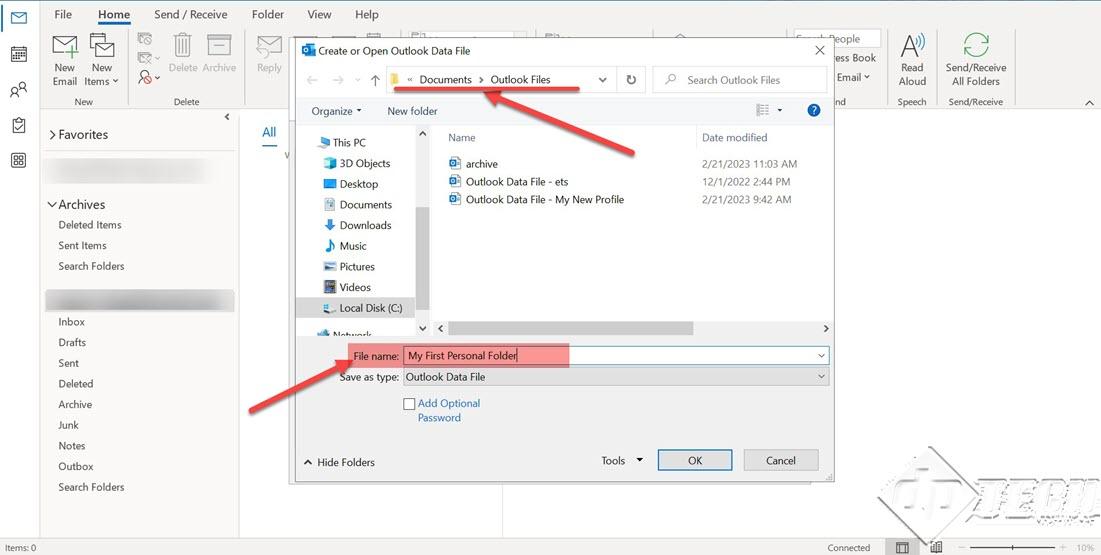Open the People icon in left sidebar
Image resolution: width=1101 pixels, height=555 pixels.
18,90
